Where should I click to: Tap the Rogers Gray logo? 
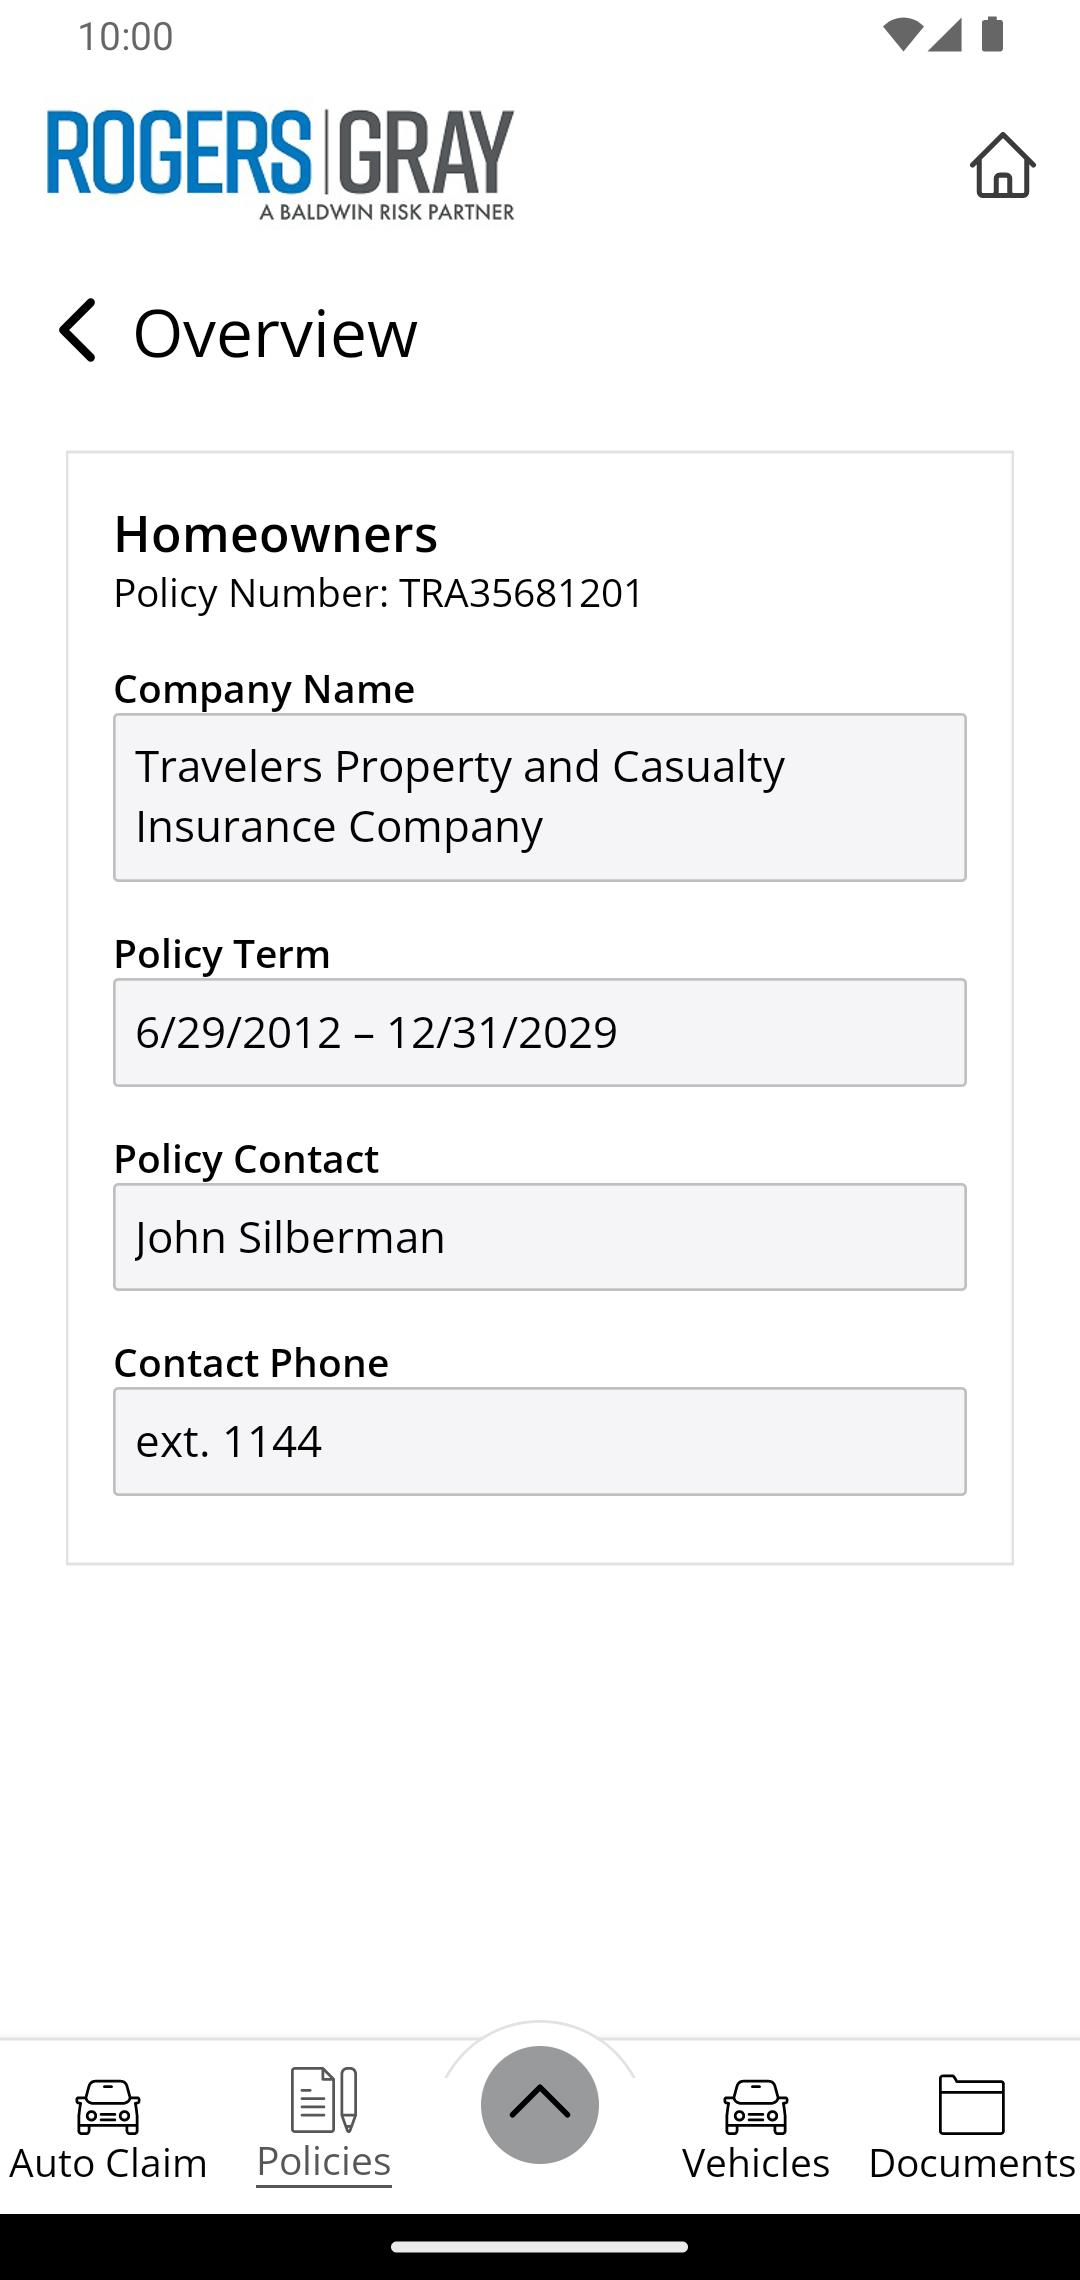coord(281,164)
